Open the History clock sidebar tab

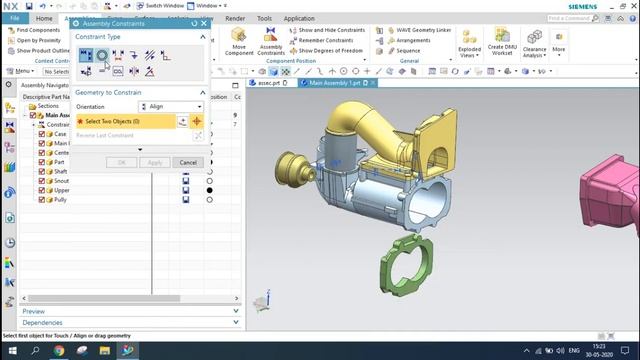[10, 242]
